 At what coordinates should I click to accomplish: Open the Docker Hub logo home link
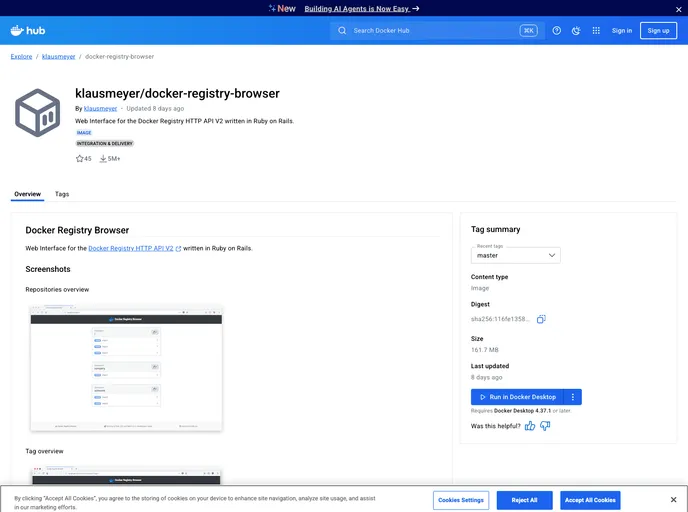click(x=28, y=30)
